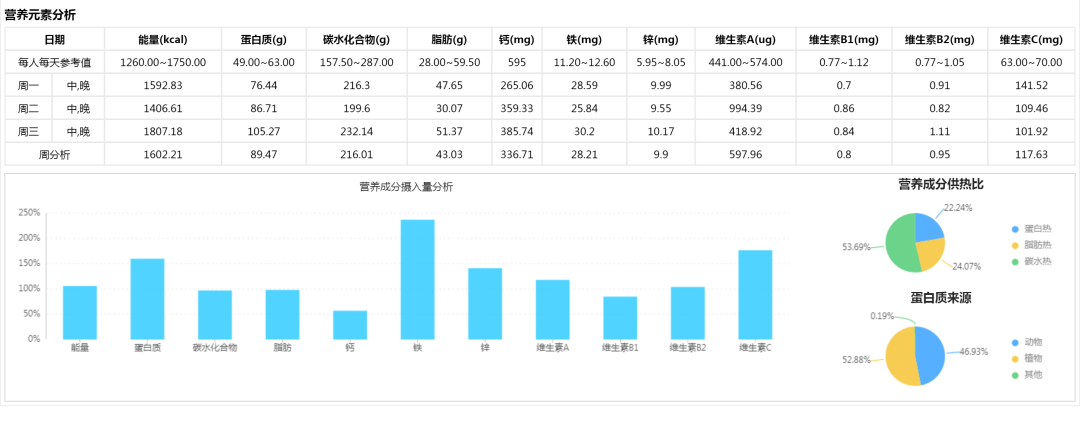Image resolution: width=1080 pixels, height=422 pixels.
Task: Select the 周二 row label
Action: click(x=28, y=108)
